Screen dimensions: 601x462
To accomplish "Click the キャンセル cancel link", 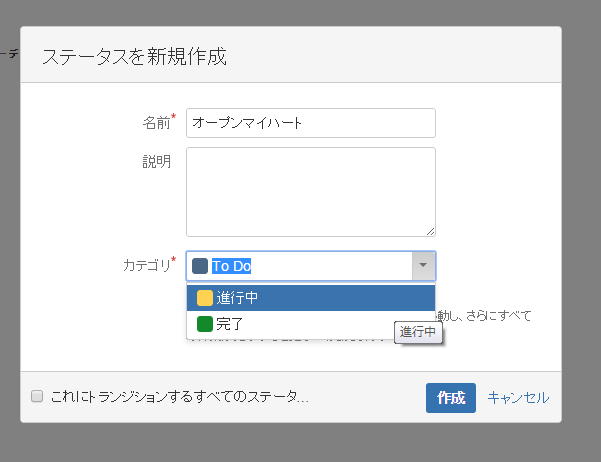I will [518, 398].
